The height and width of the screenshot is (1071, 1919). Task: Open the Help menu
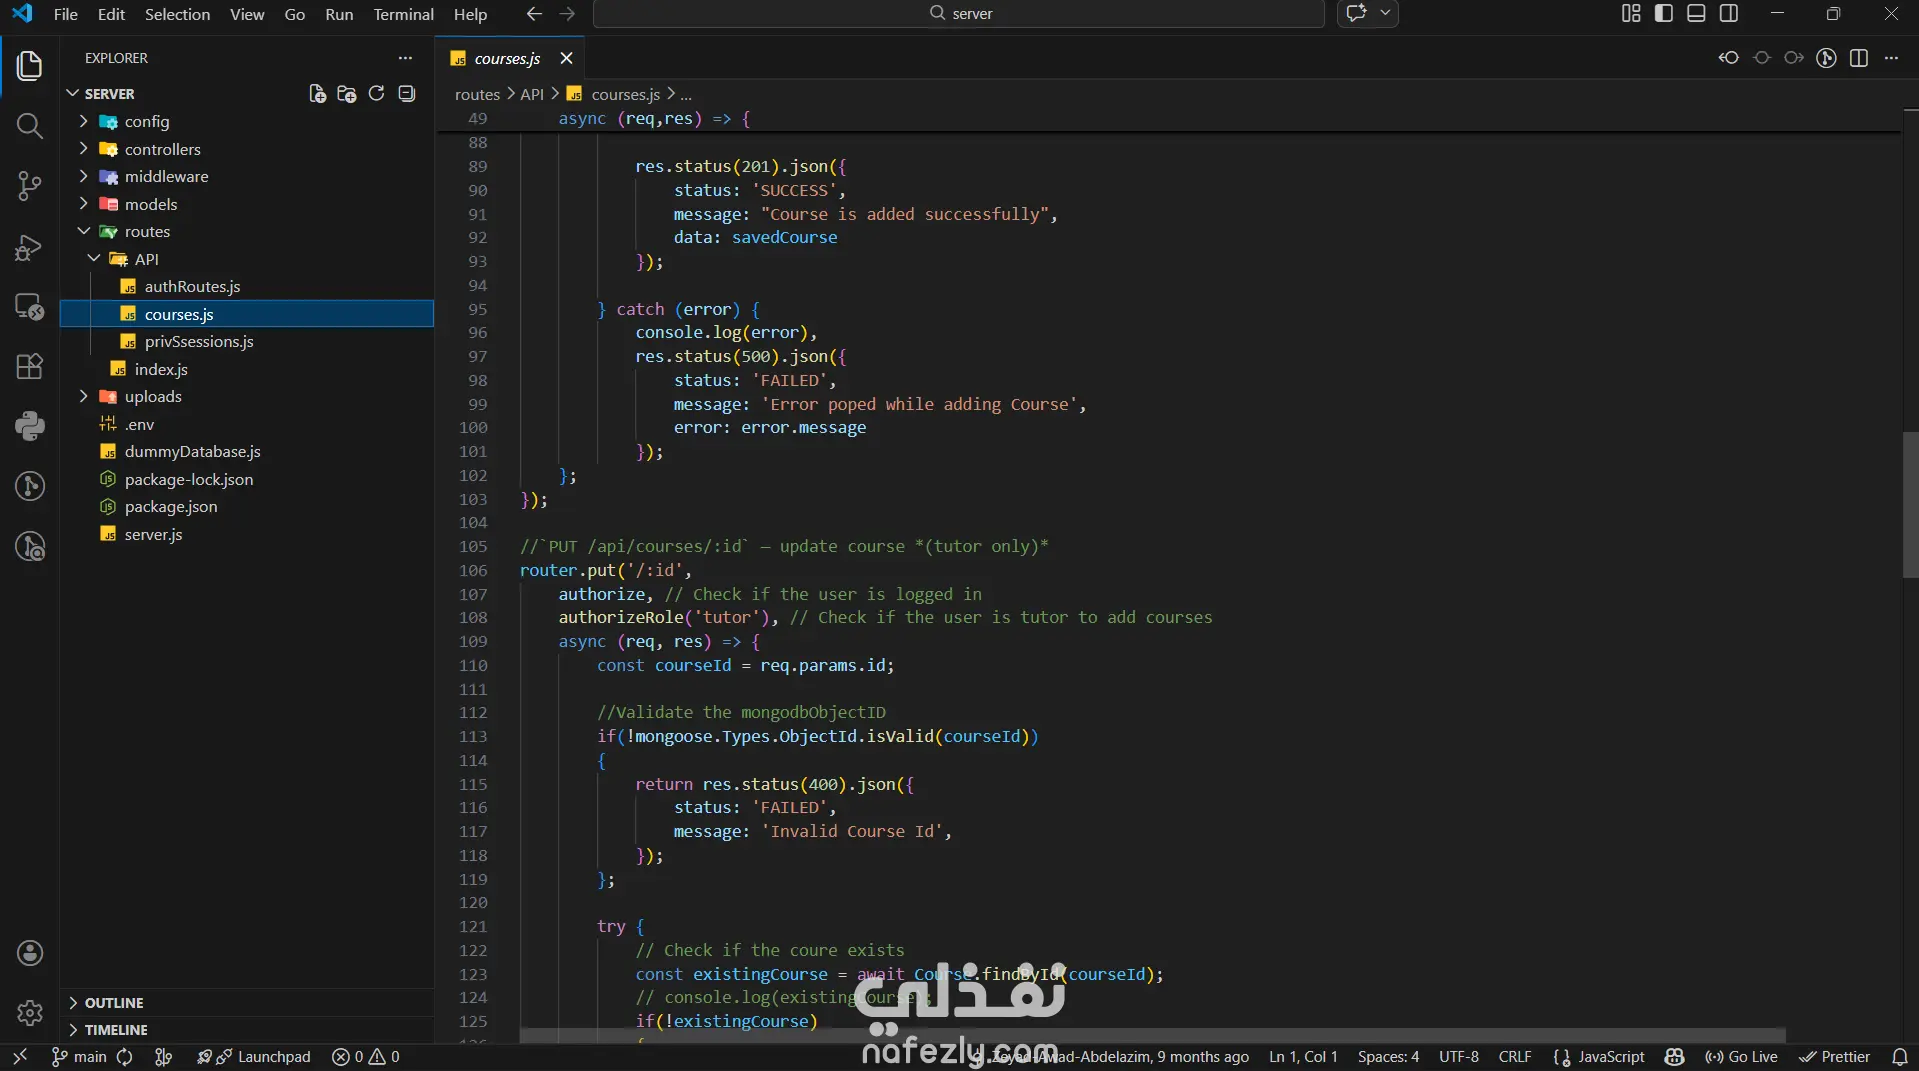click(x=470, y=14)
